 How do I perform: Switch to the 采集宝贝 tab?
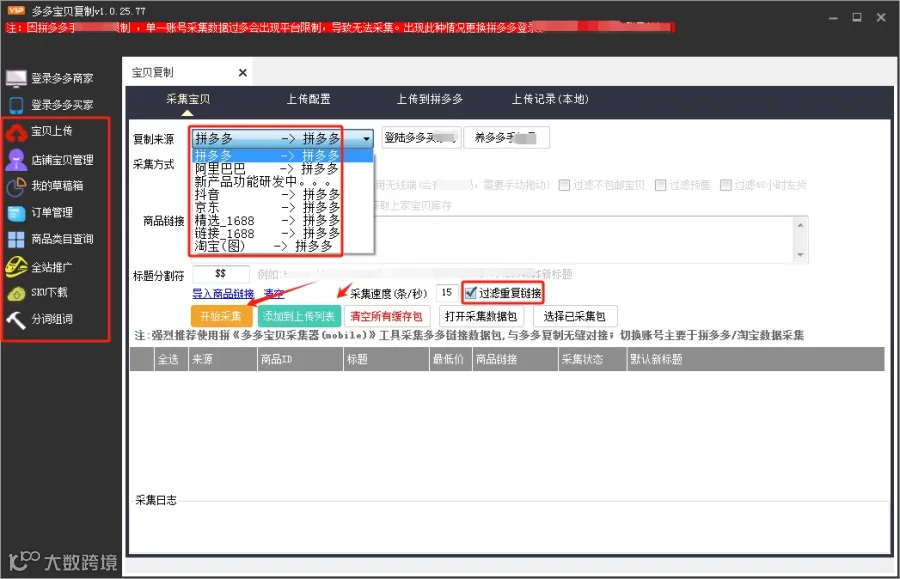tap(188, 99)
